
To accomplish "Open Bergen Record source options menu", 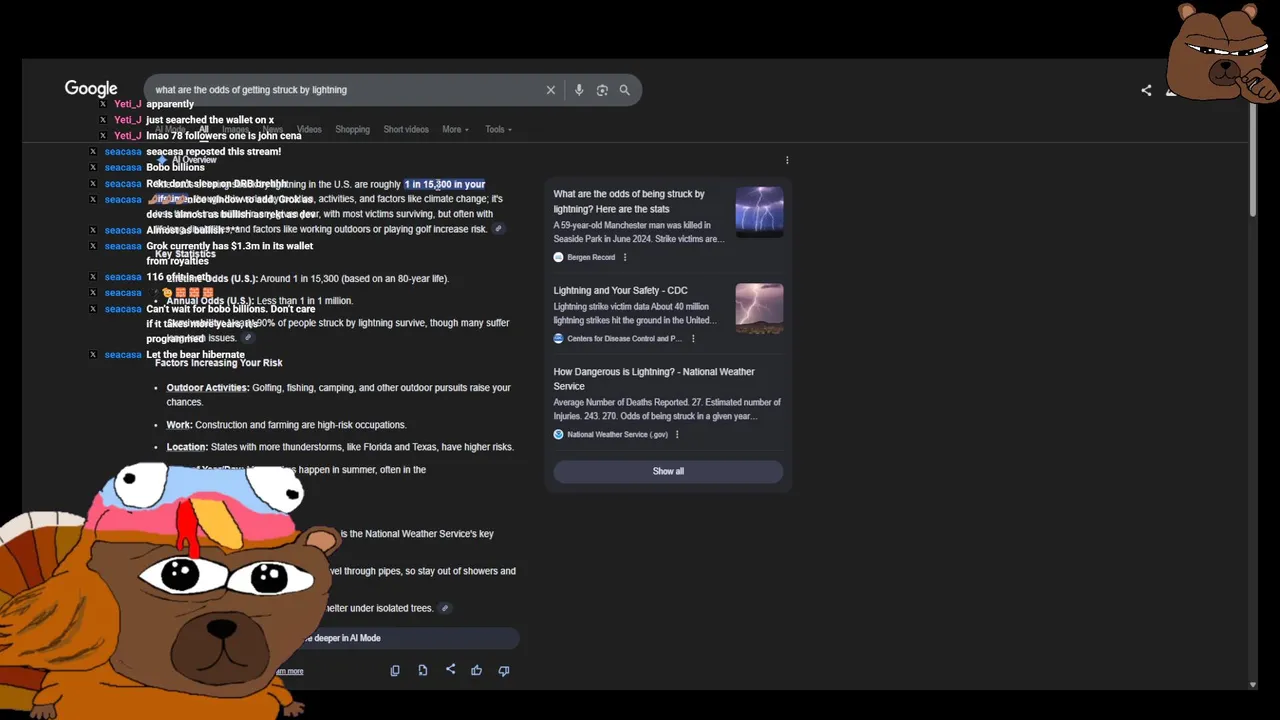I will coord(625,257).
